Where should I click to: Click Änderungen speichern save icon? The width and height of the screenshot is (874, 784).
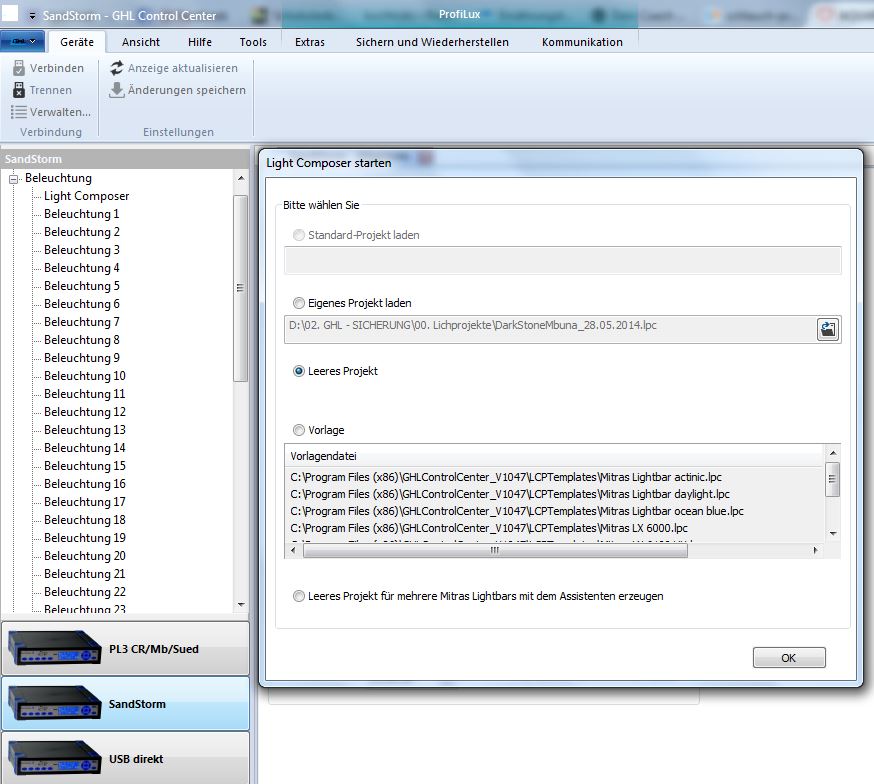[117, 90]
